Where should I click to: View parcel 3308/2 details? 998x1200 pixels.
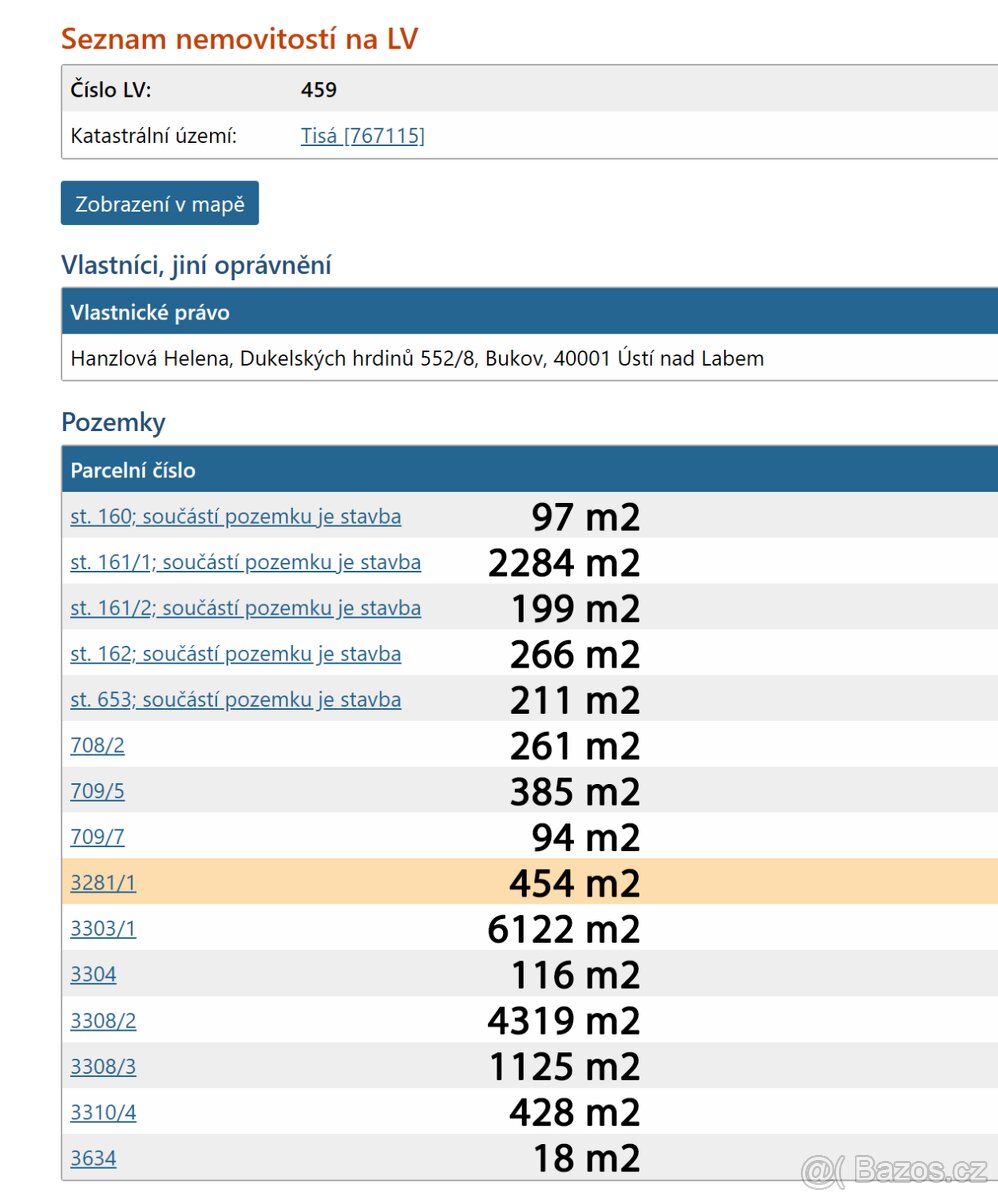pos(103,1021)
